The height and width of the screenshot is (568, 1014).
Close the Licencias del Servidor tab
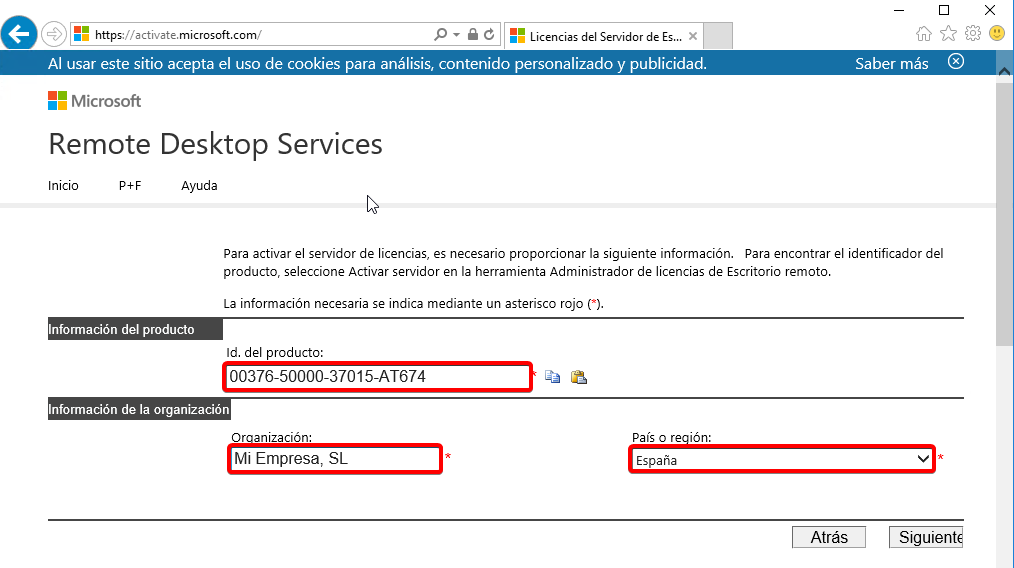click(693, 36)
